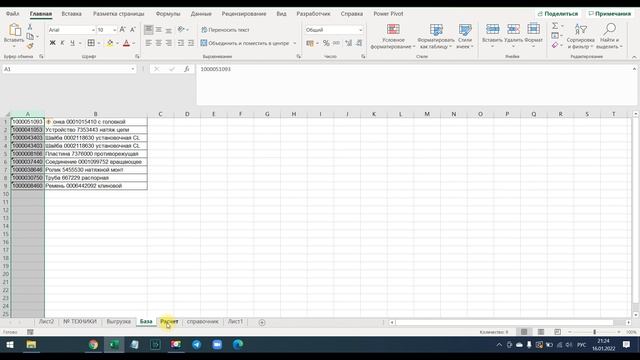Viewport: 640px width, 360px height.
Task: Expand Merge and Center dropdown arrow
Action: pyautogui.click(x=295, y=43)
